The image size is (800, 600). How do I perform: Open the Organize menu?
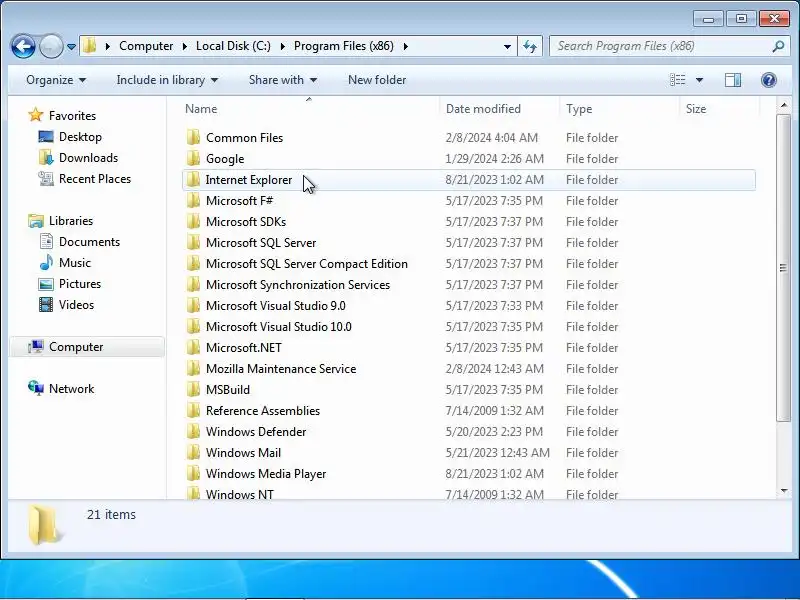(x=56, y=80)
